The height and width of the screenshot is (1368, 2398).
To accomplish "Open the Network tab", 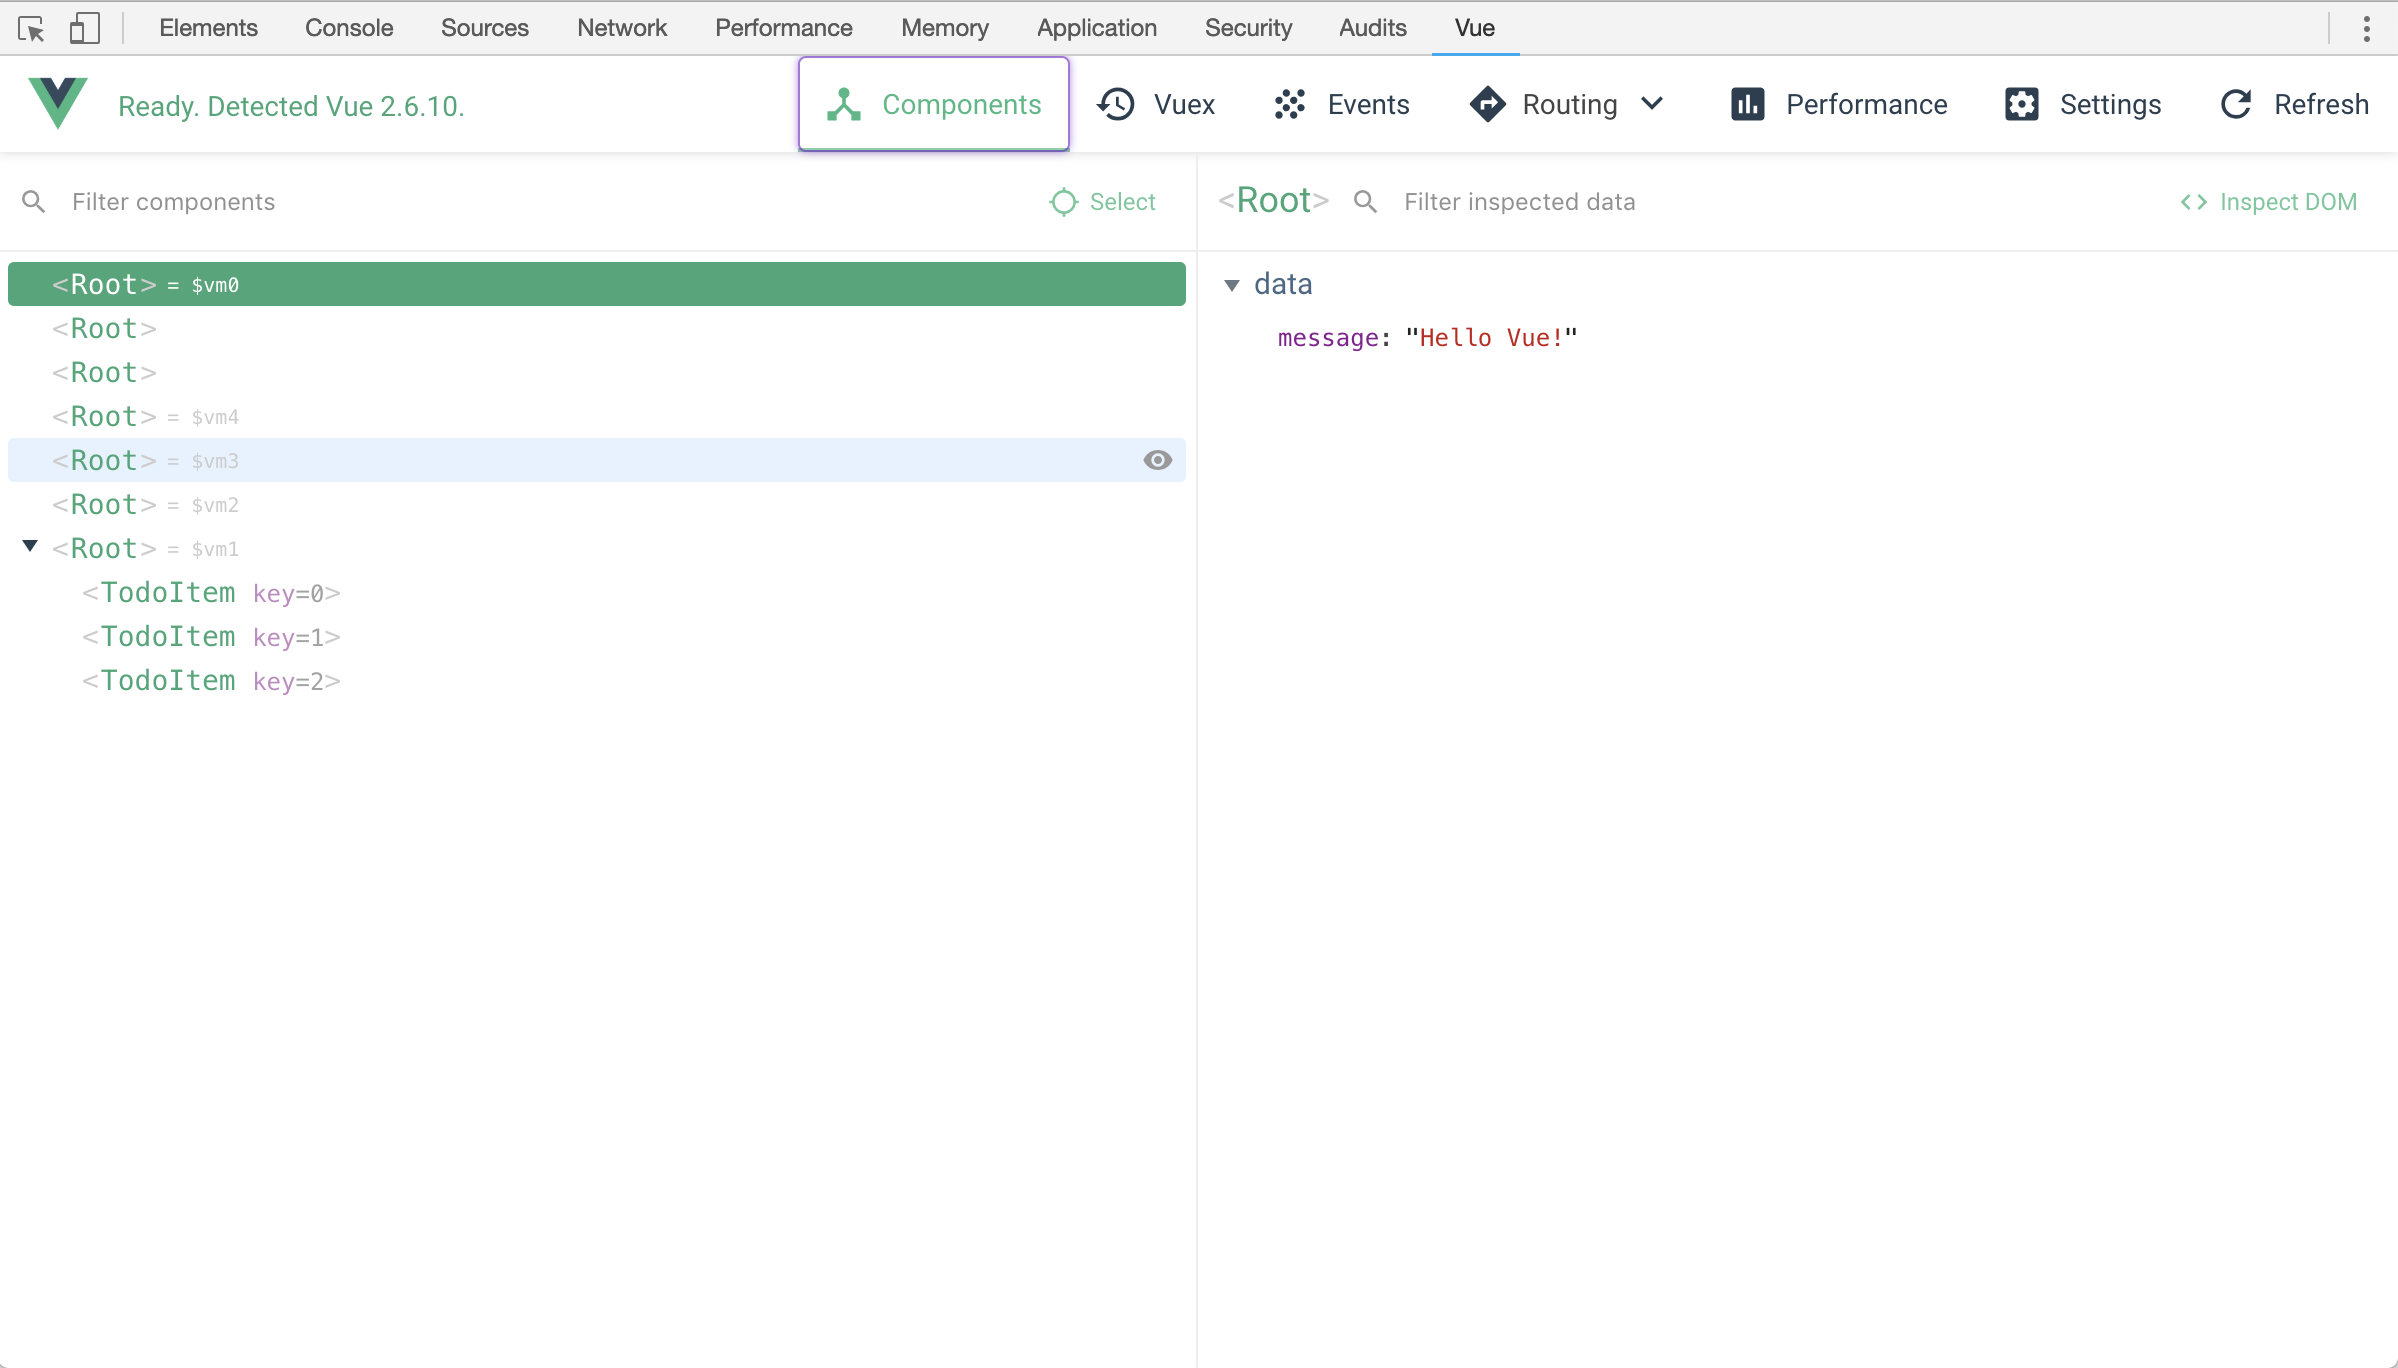I will [622, 28].
